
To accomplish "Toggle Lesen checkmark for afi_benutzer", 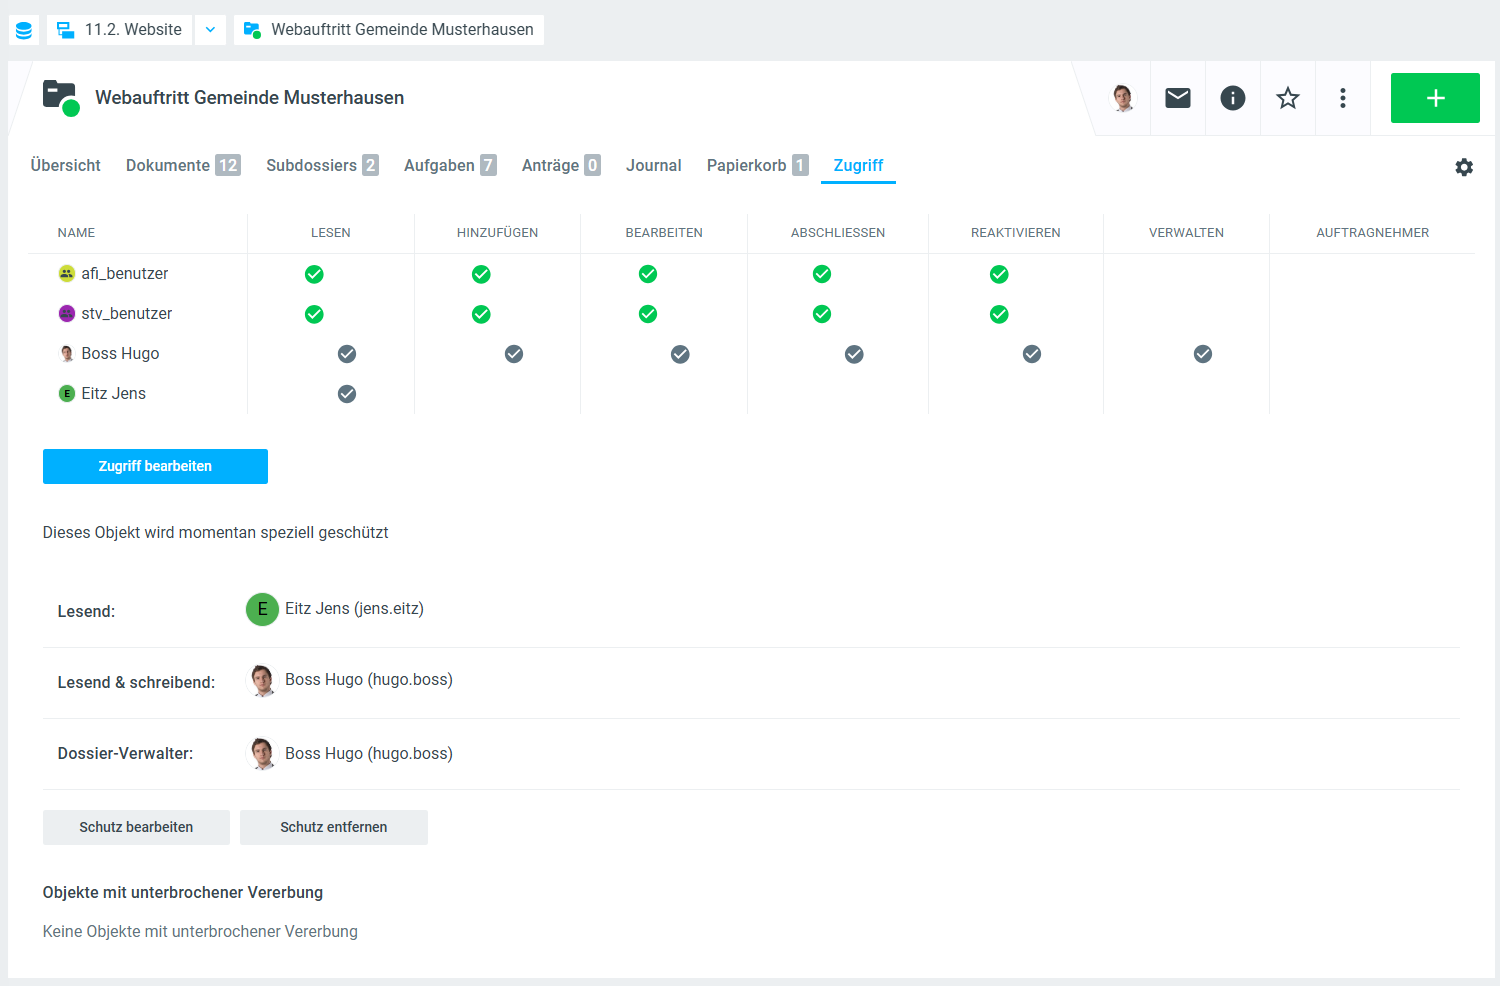I will pyautogui.click(x=314, y=274).
